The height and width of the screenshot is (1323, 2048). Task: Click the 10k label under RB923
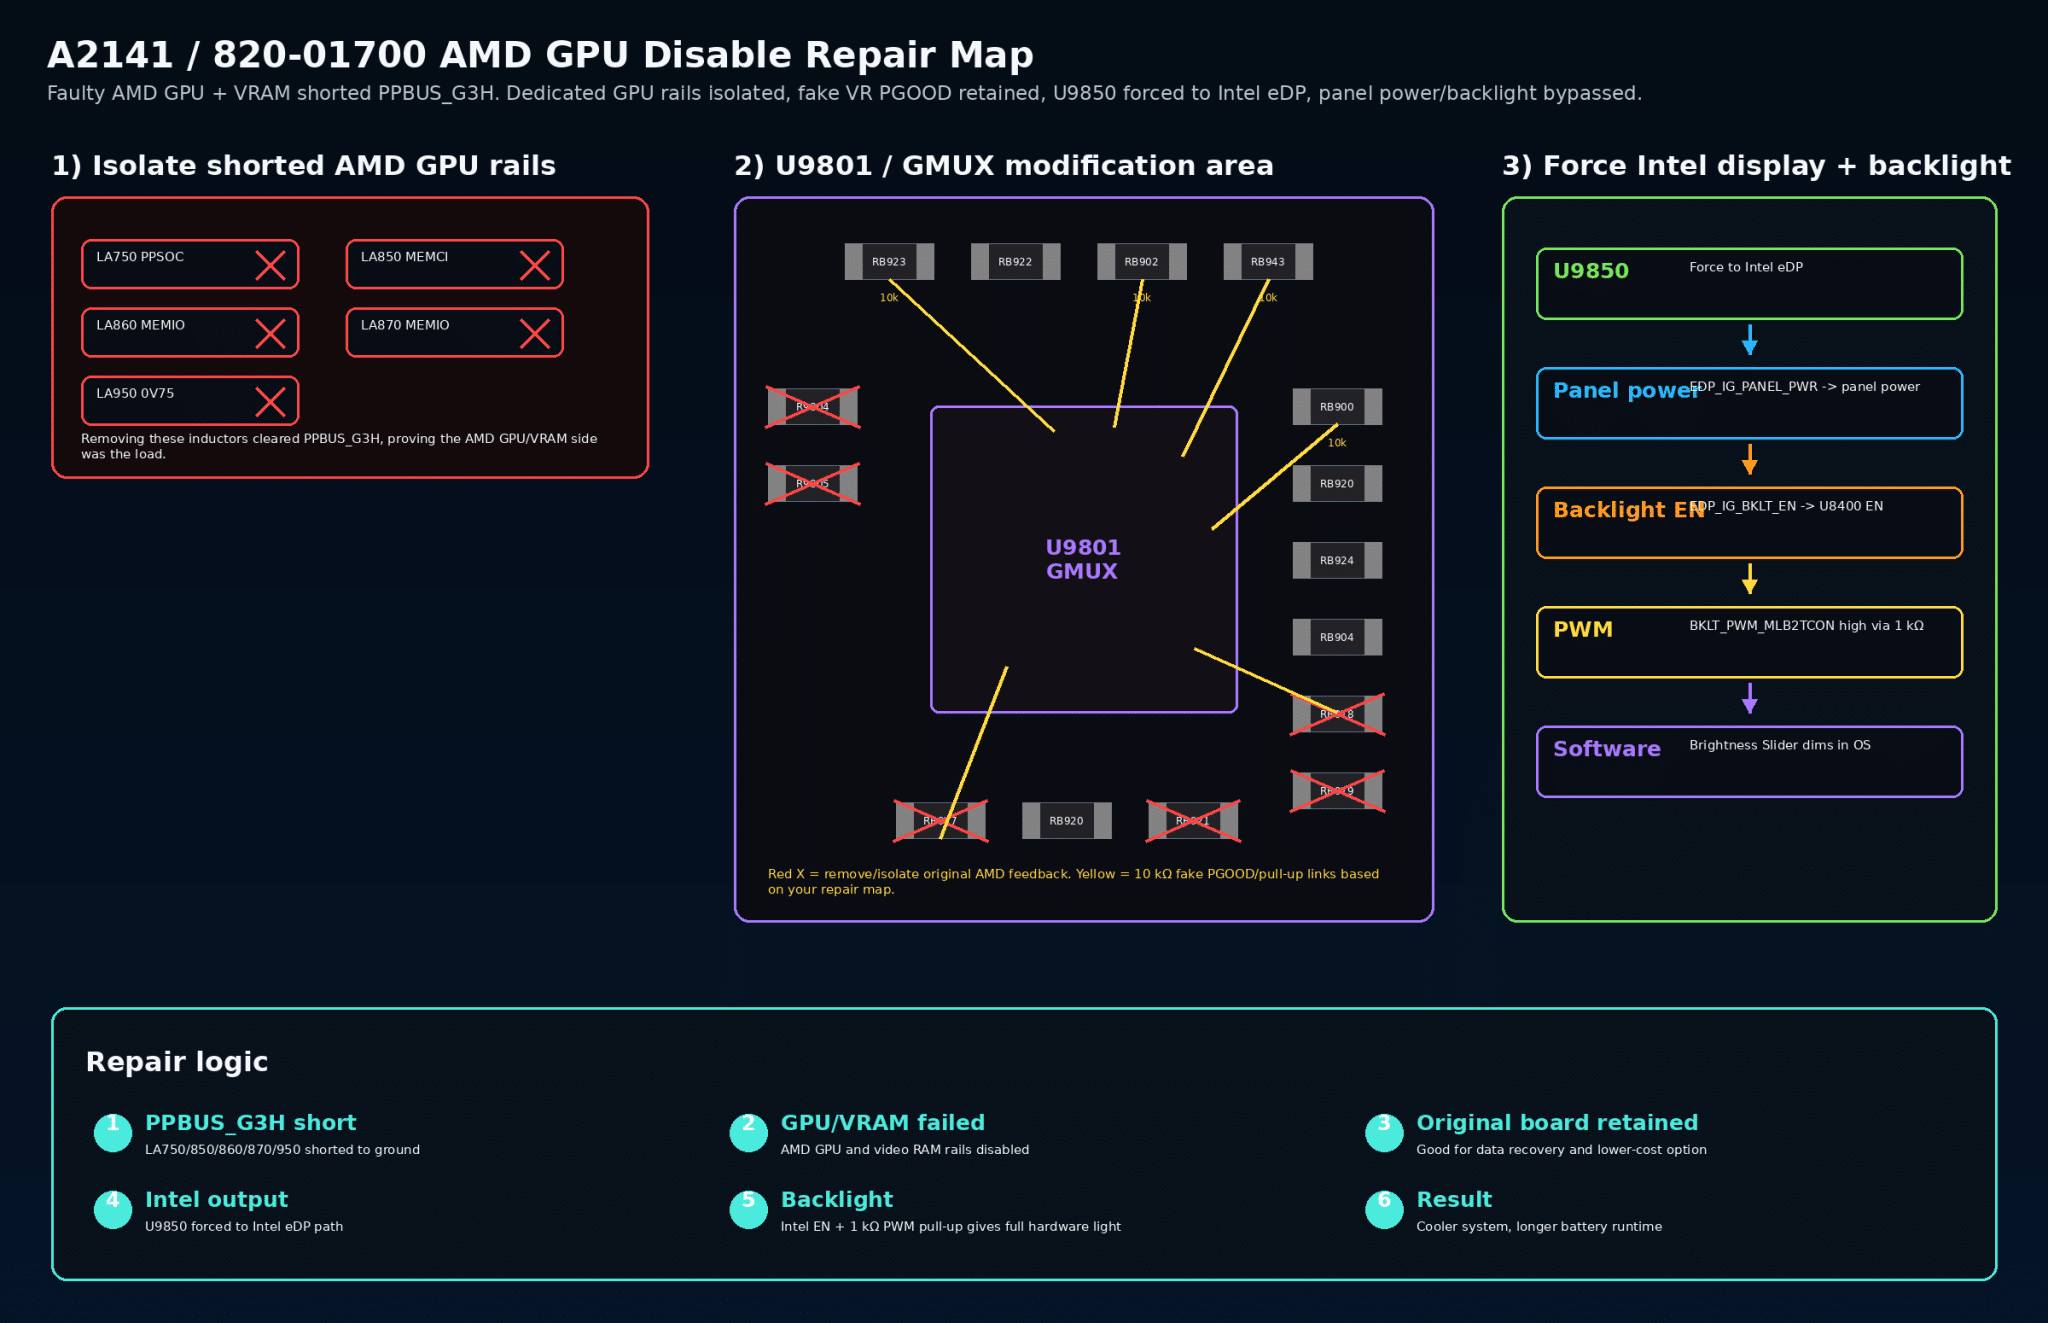tap(889, 298)
